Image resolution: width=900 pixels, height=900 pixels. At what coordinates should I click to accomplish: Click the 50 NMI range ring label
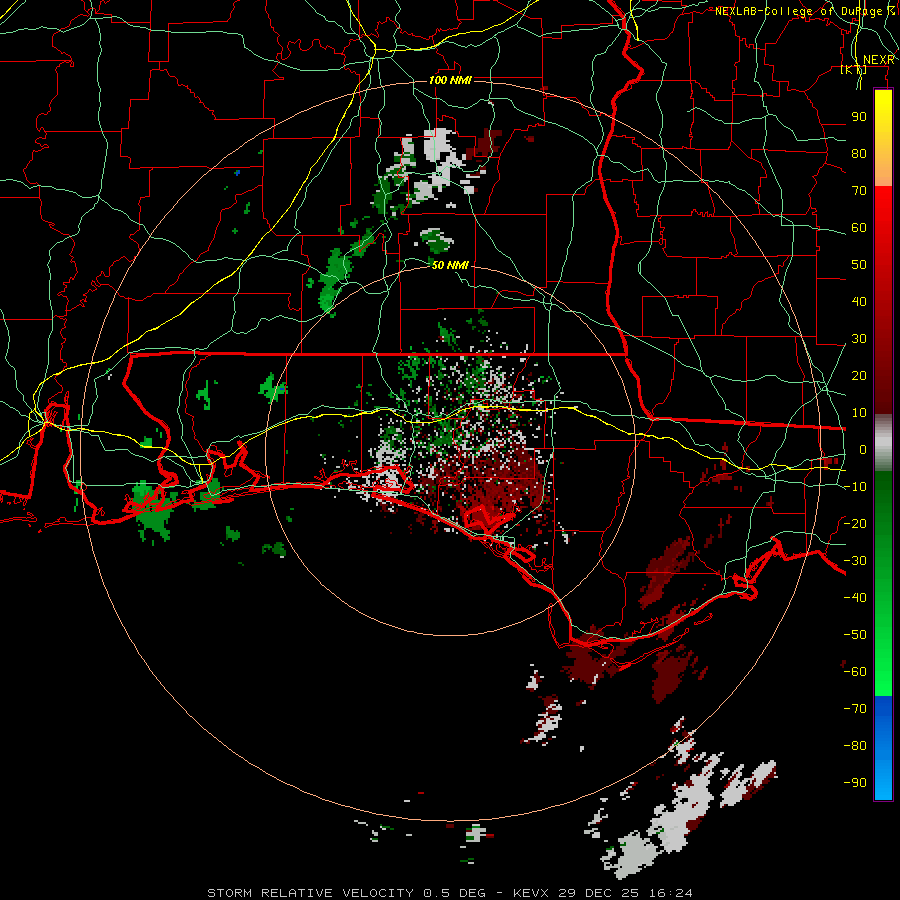450,265
